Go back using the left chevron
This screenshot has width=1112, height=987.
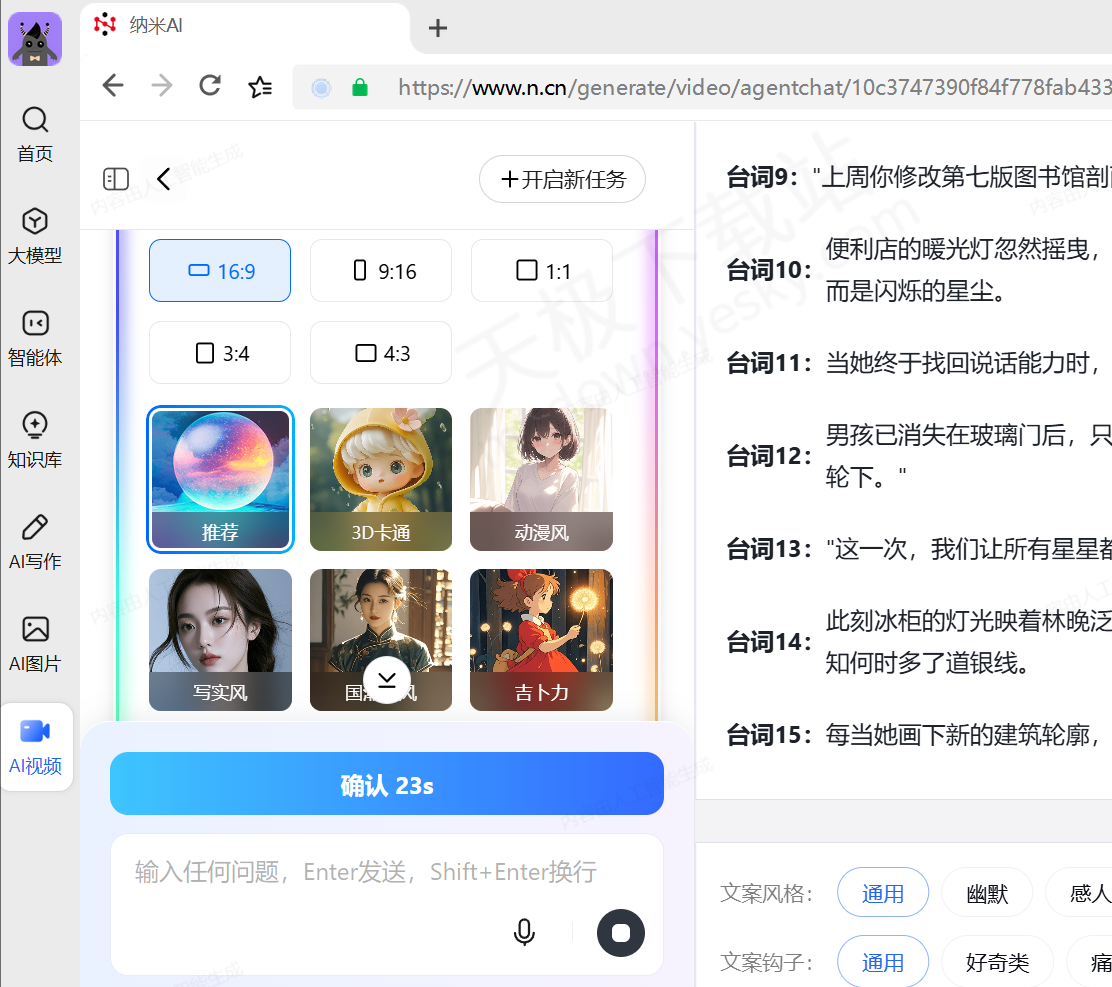pos(165,179)
